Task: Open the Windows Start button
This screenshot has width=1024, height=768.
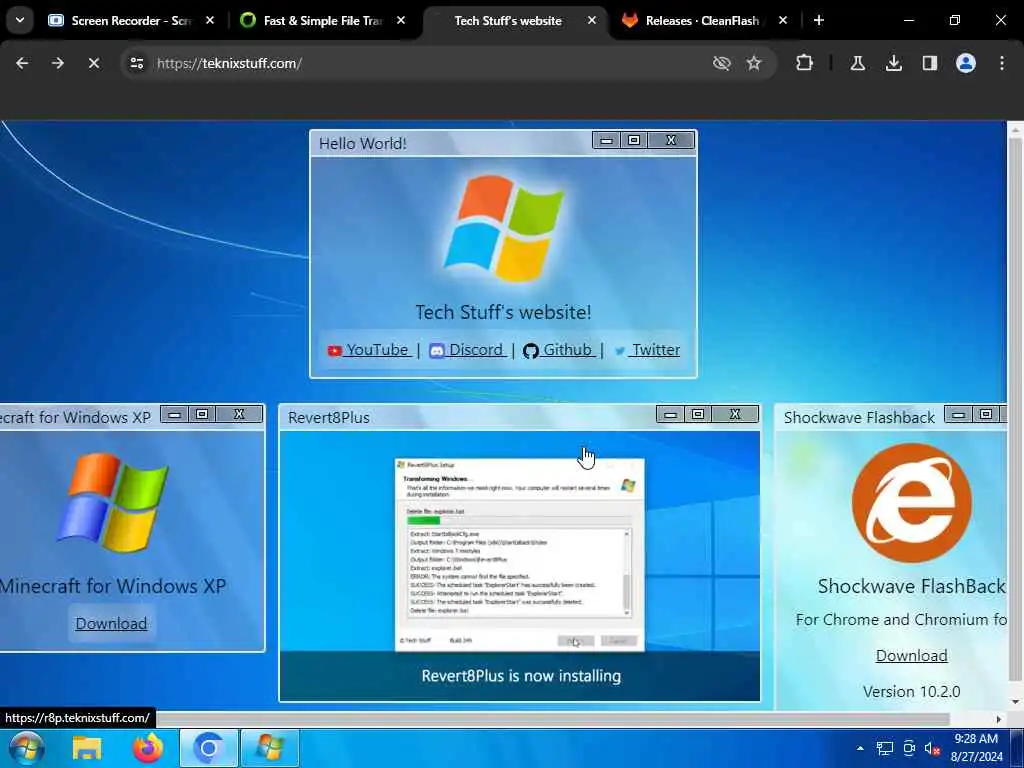Action: (26, 748)
